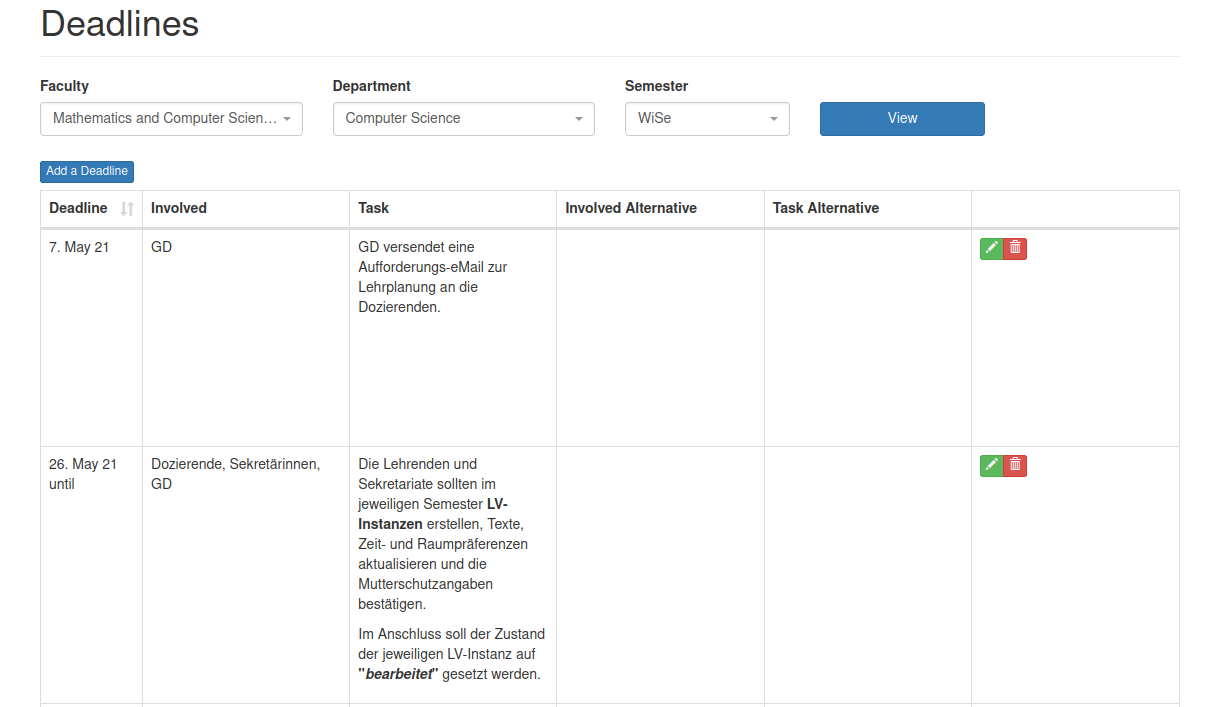Delete the 26. May 21 deadline
This screenshot has height=707, width=1220.
coord(1015,466)
